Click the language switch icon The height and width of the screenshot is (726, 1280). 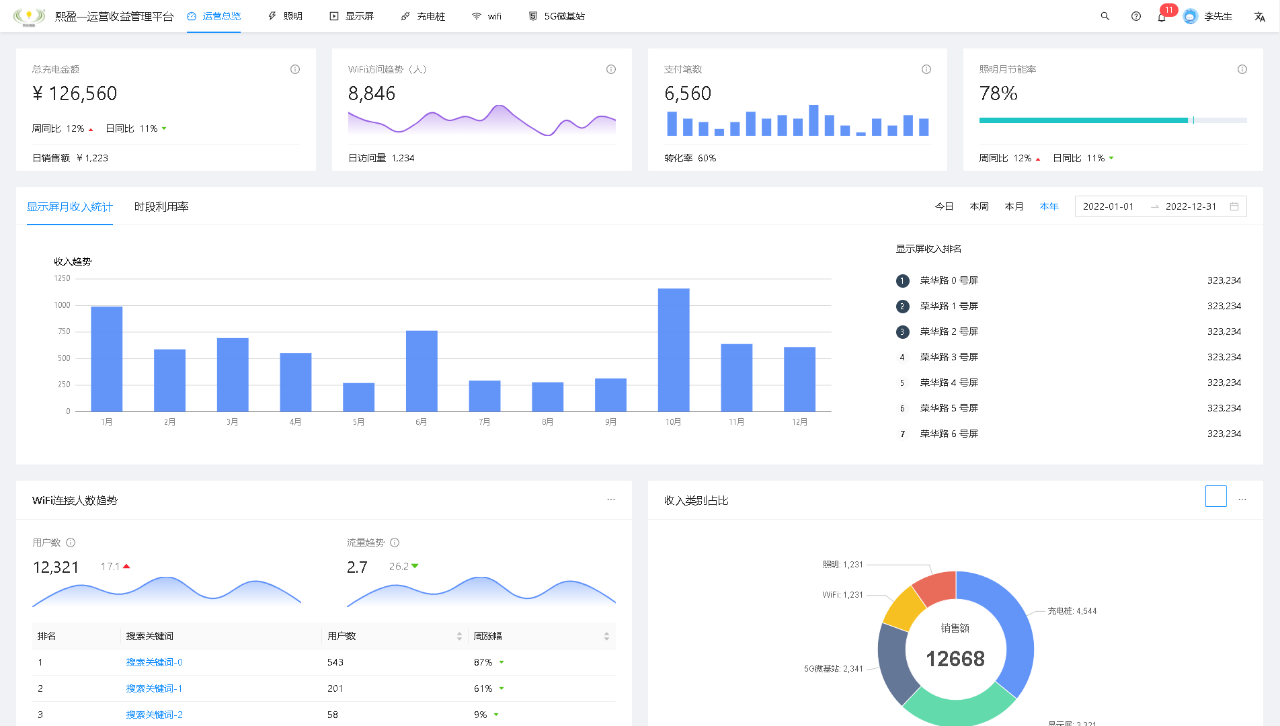click(1259, 16)
